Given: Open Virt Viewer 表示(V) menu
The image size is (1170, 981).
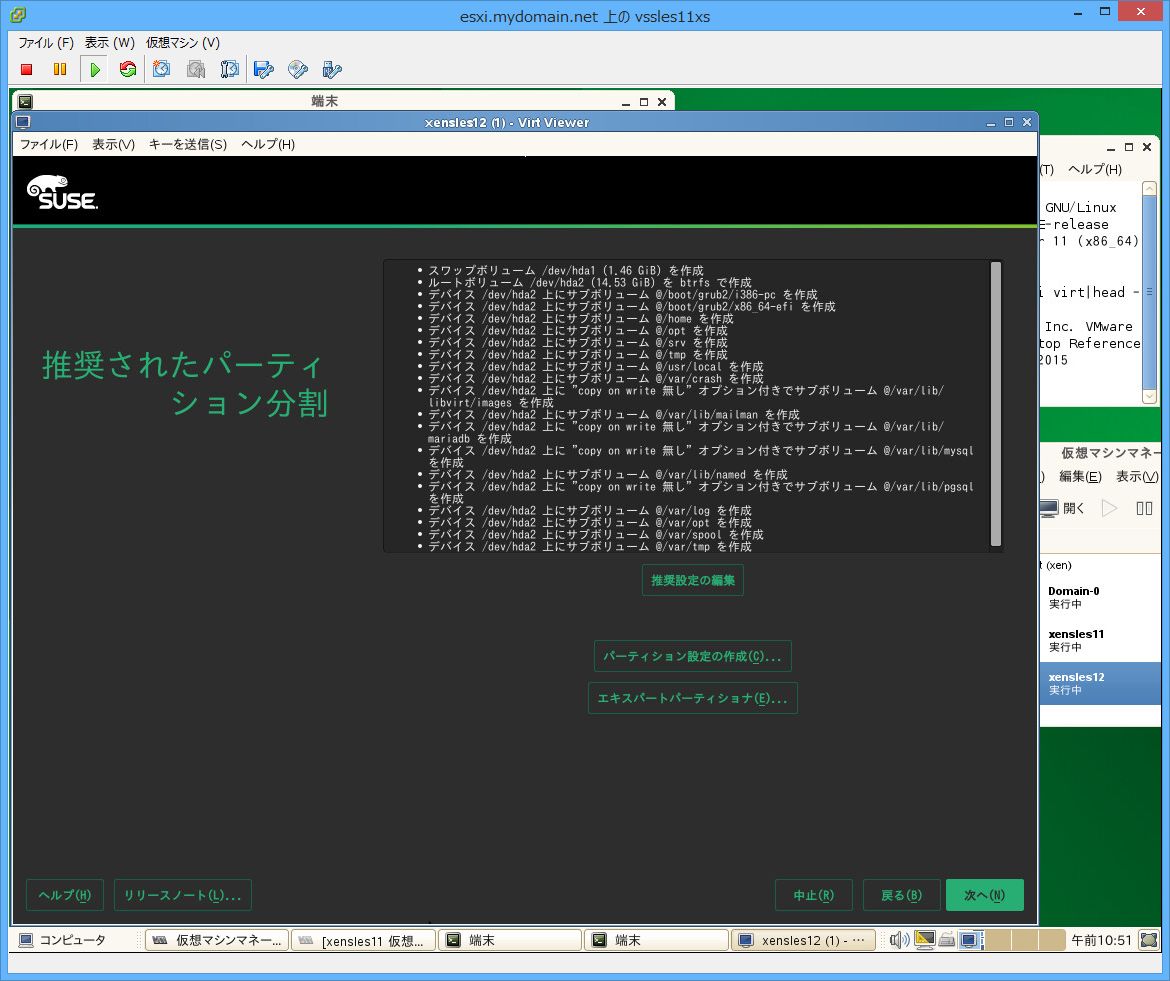Looking at the screenshot, I should (113, 144).
